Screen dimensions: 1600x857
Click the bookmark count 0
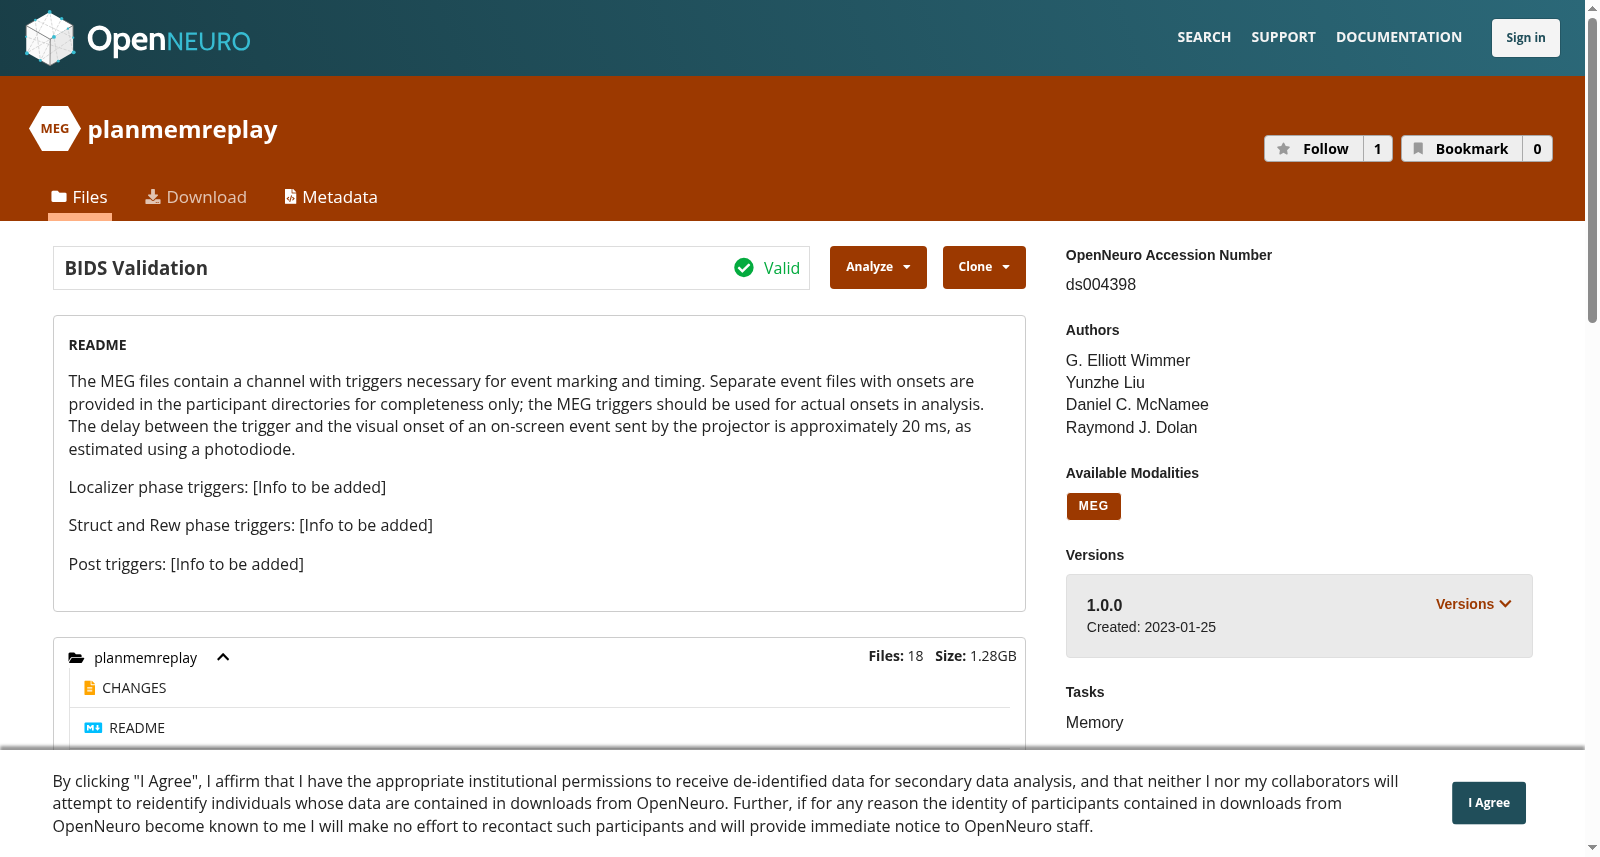coord(1538,149)
